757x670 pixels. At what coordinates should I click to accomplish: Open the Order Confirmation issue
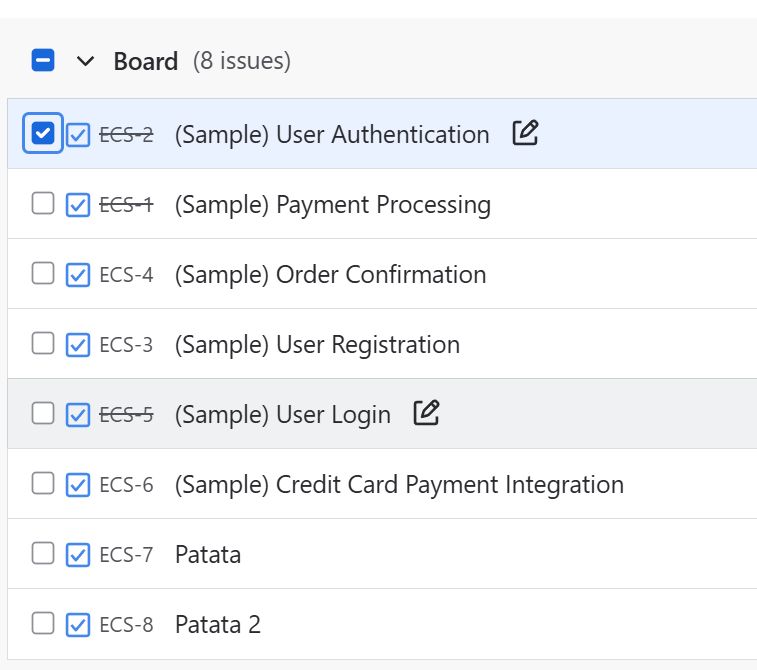[x=330, y=274]
